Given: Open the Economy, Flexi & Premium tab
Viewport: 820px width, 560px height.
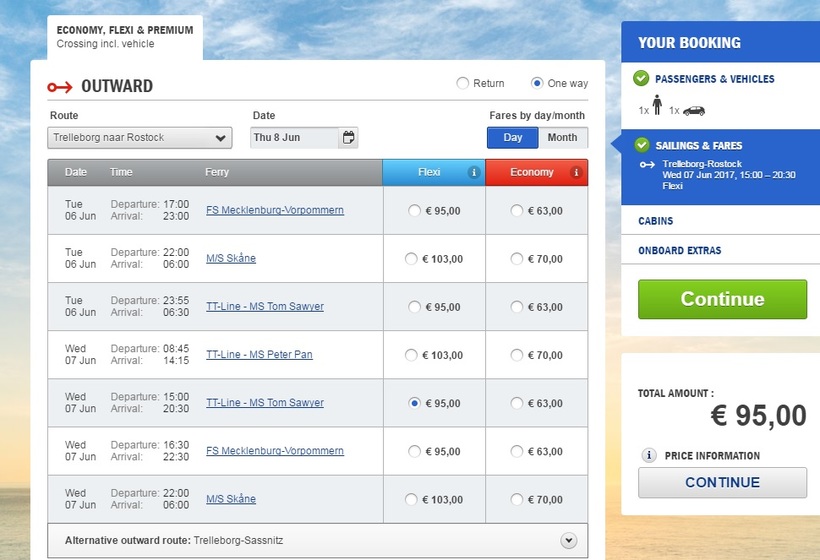Looking at the screenshot, I should 125,37.
